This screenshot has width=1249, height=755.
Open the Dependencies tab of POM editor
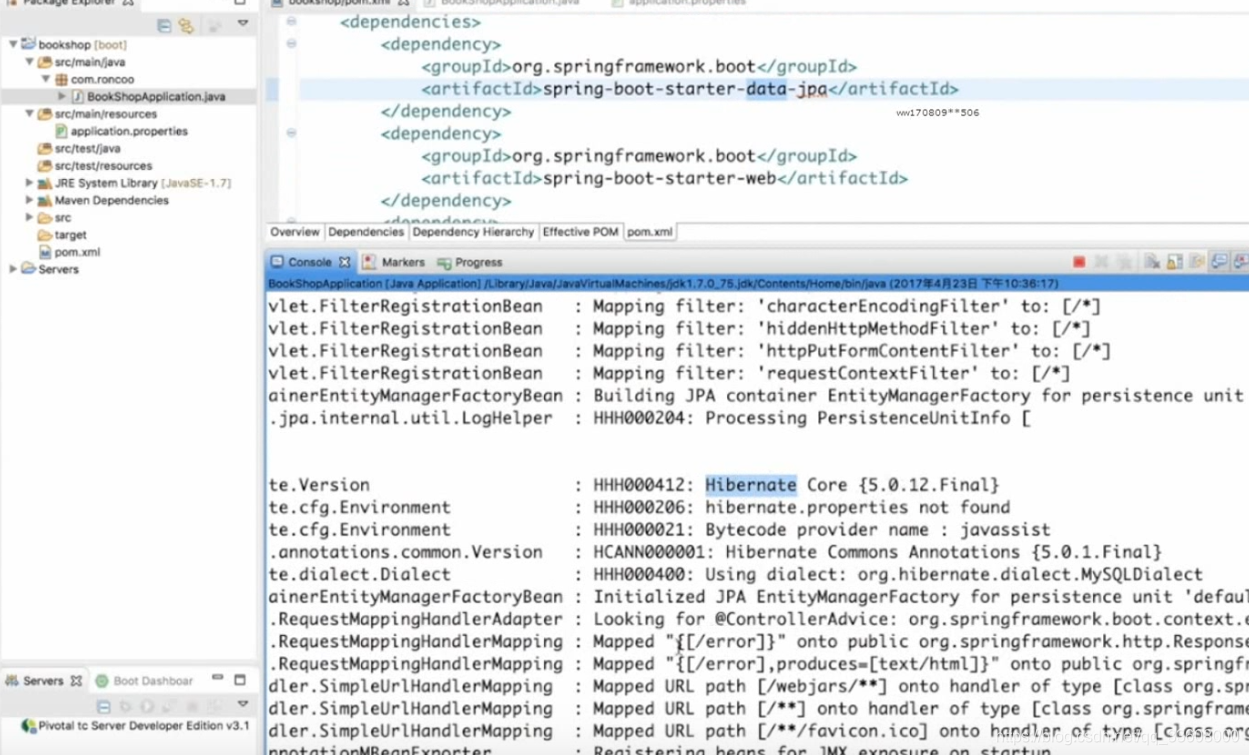tap(366, 232)
